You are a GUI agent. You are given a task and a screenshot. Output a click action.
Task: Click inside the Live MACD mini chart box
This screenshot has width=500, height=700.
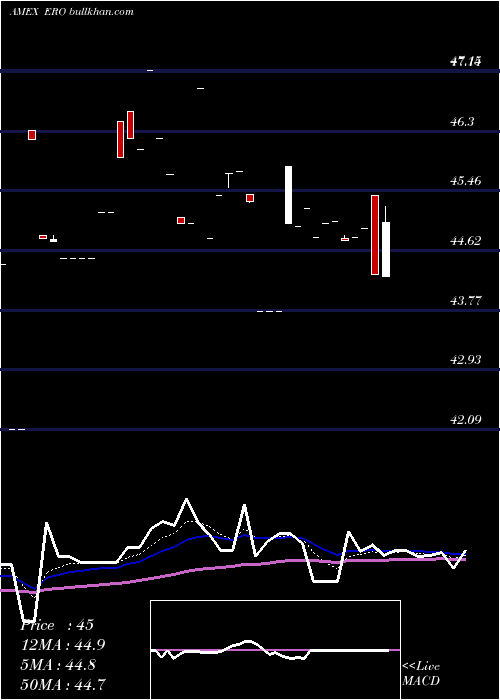tap(275, 650)
